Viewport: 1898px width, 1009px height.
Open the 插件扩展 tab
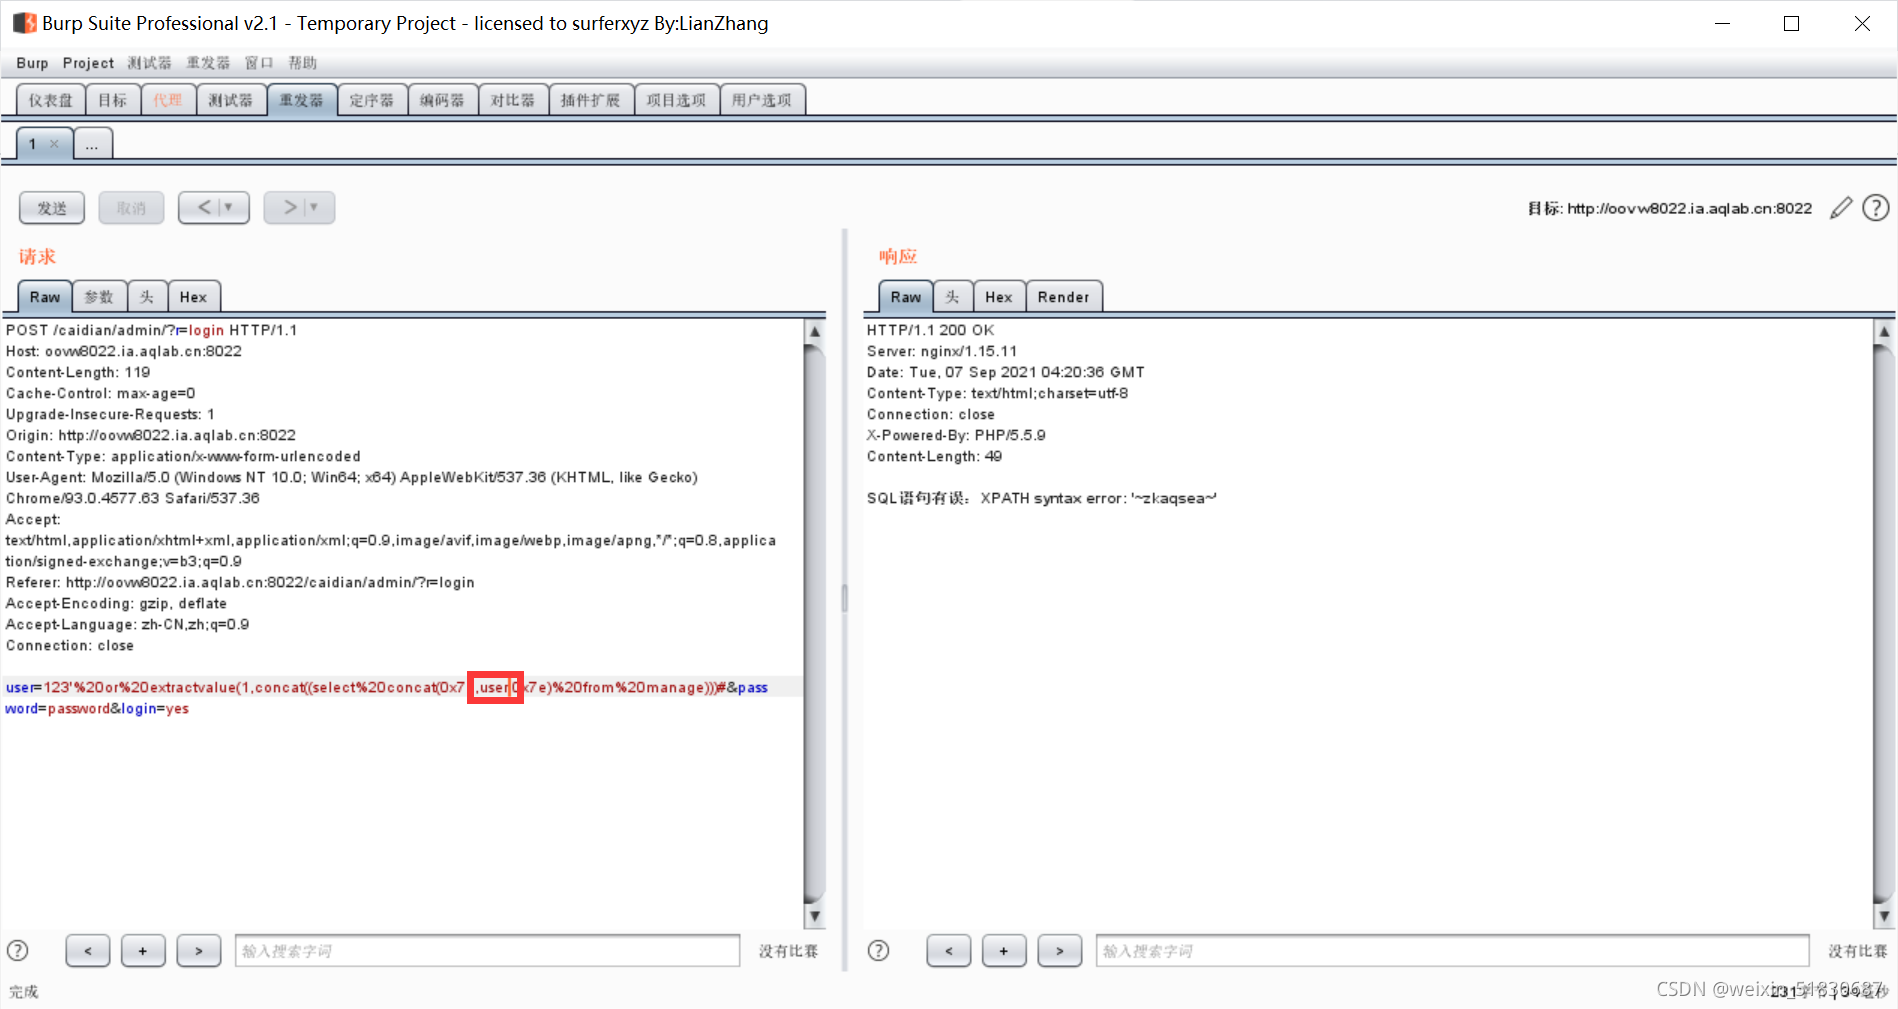click(591, 100)
